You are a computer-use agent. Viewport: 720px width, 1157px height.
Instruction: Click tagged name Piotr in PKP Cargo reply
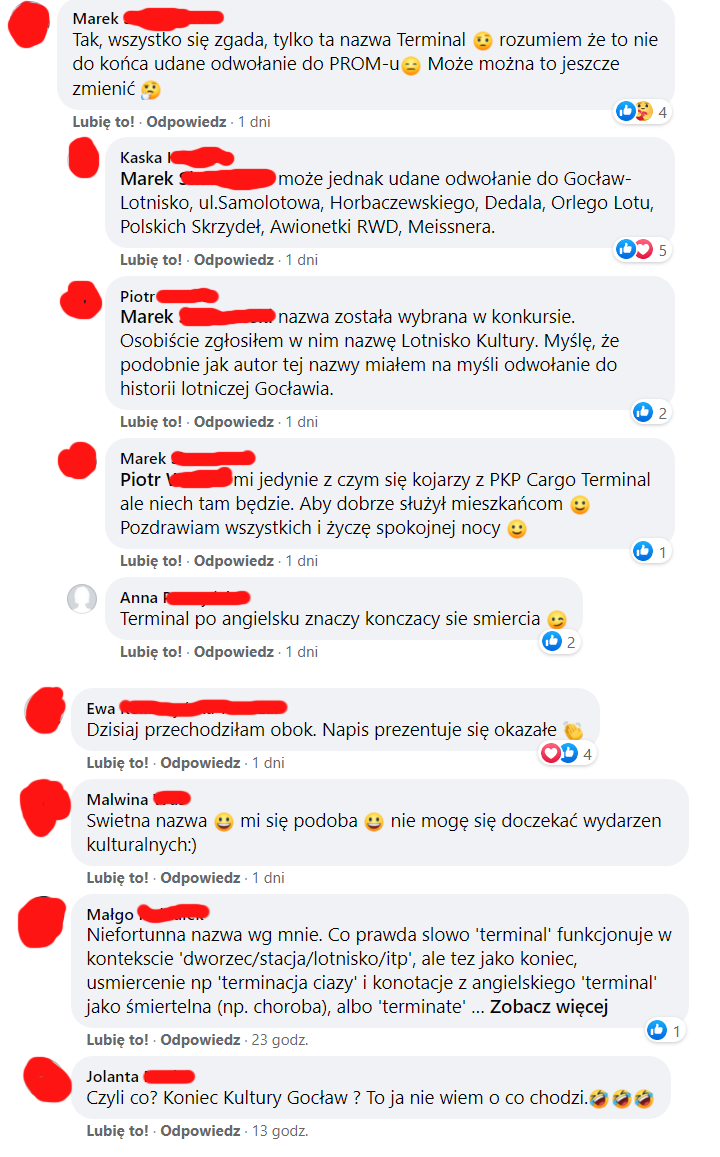[176, 480]
